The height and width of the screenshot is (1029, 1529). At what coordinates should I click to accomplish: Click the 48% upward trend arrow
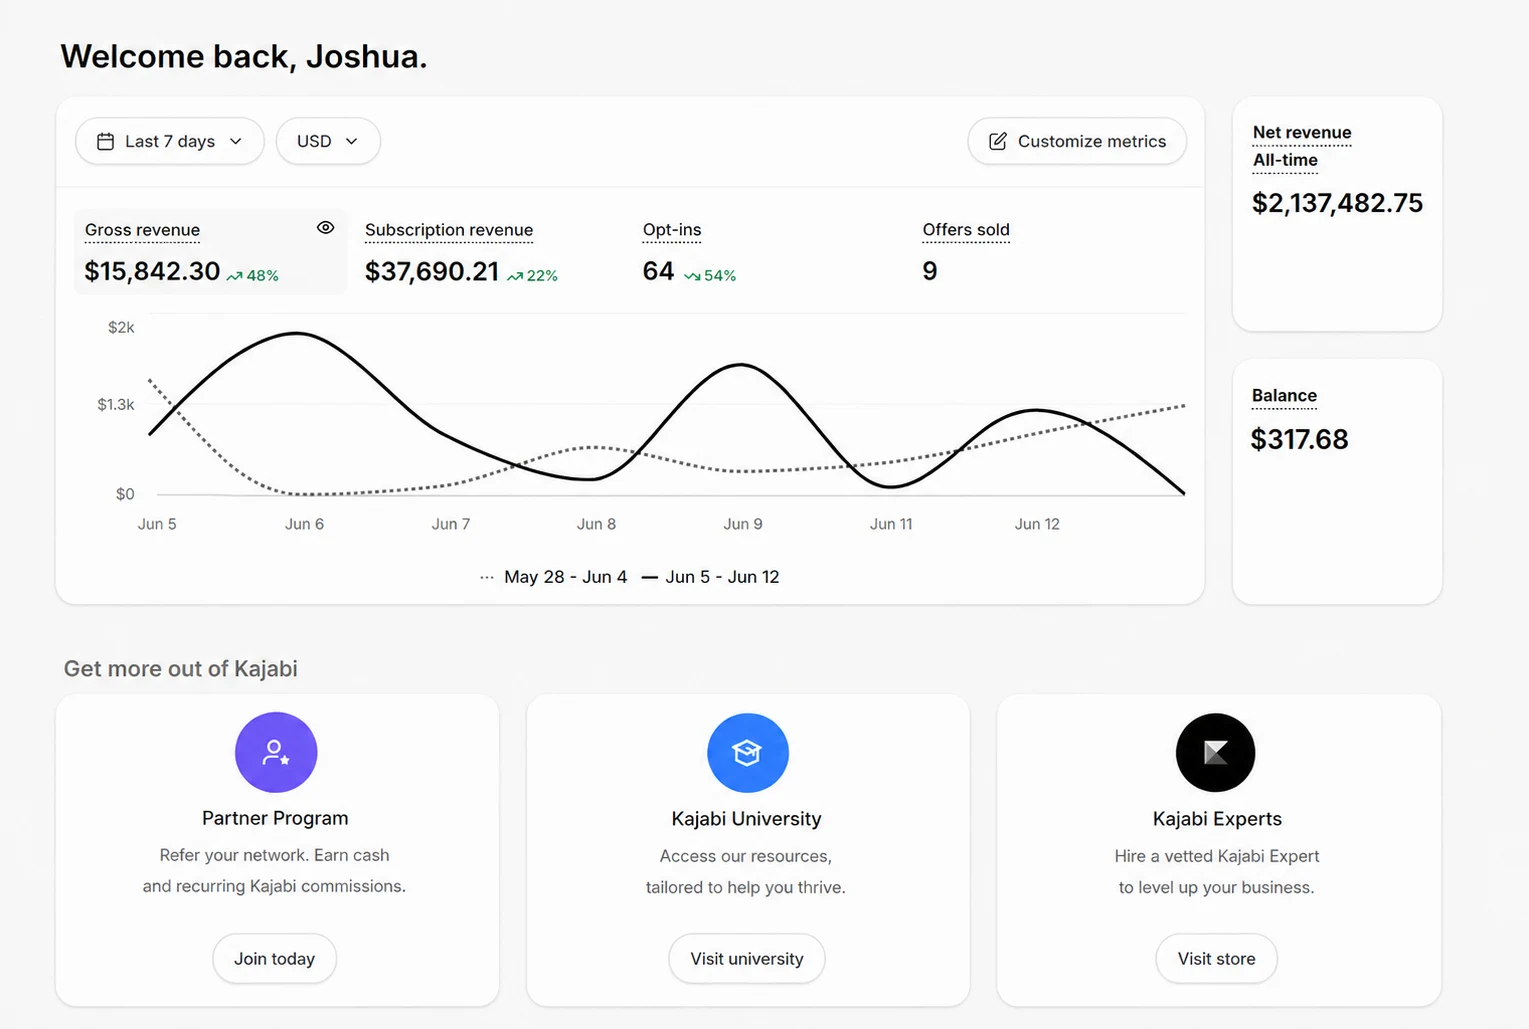click(x=235, y=276)
